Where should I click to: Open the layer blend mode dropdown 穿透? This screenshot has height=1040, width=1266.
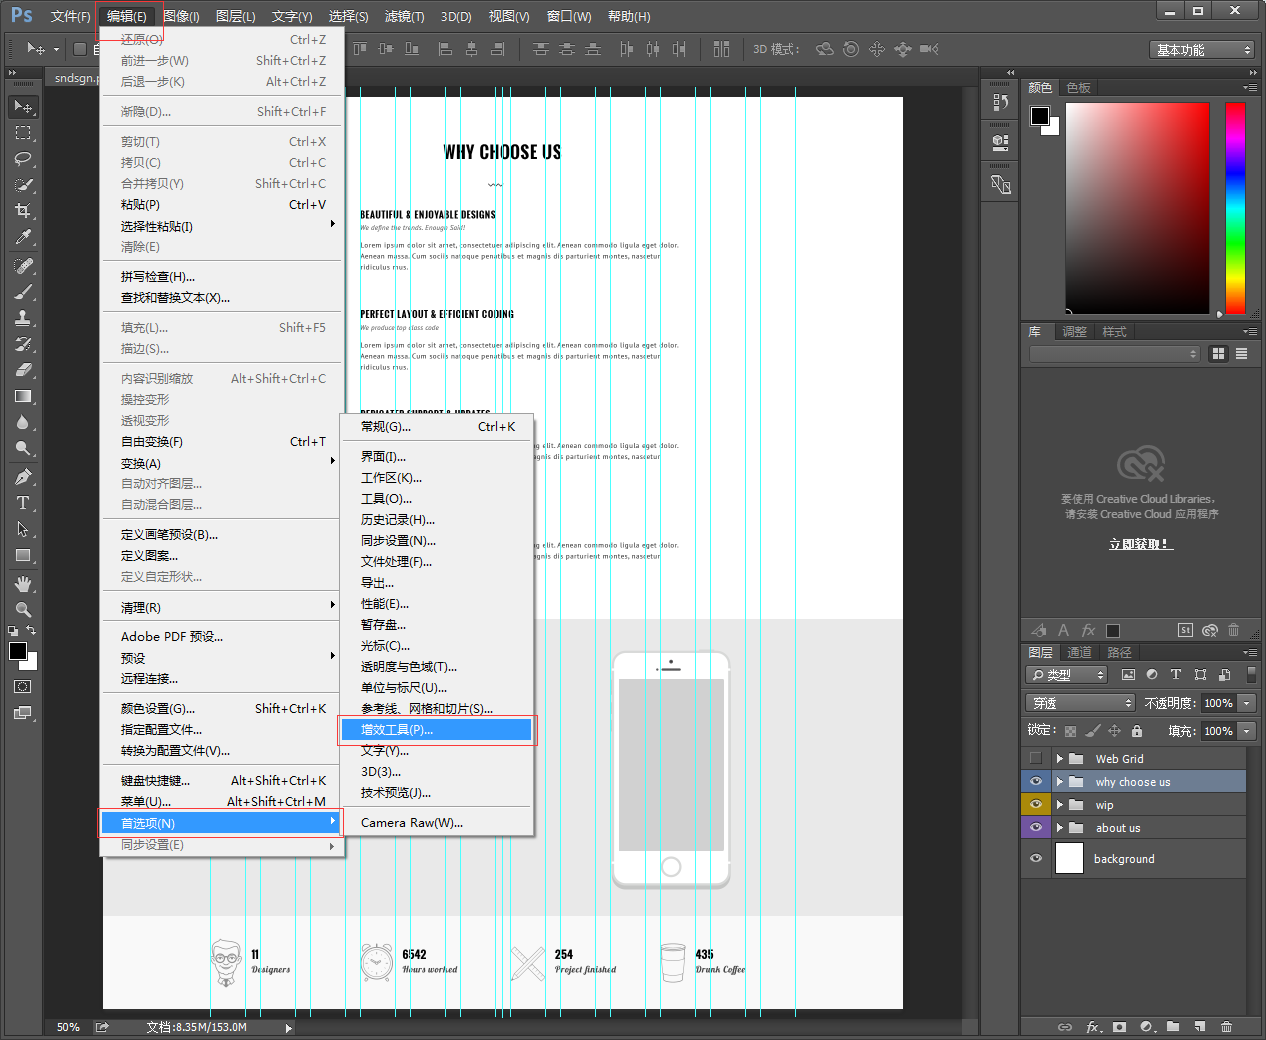(x=1080, y=703)
